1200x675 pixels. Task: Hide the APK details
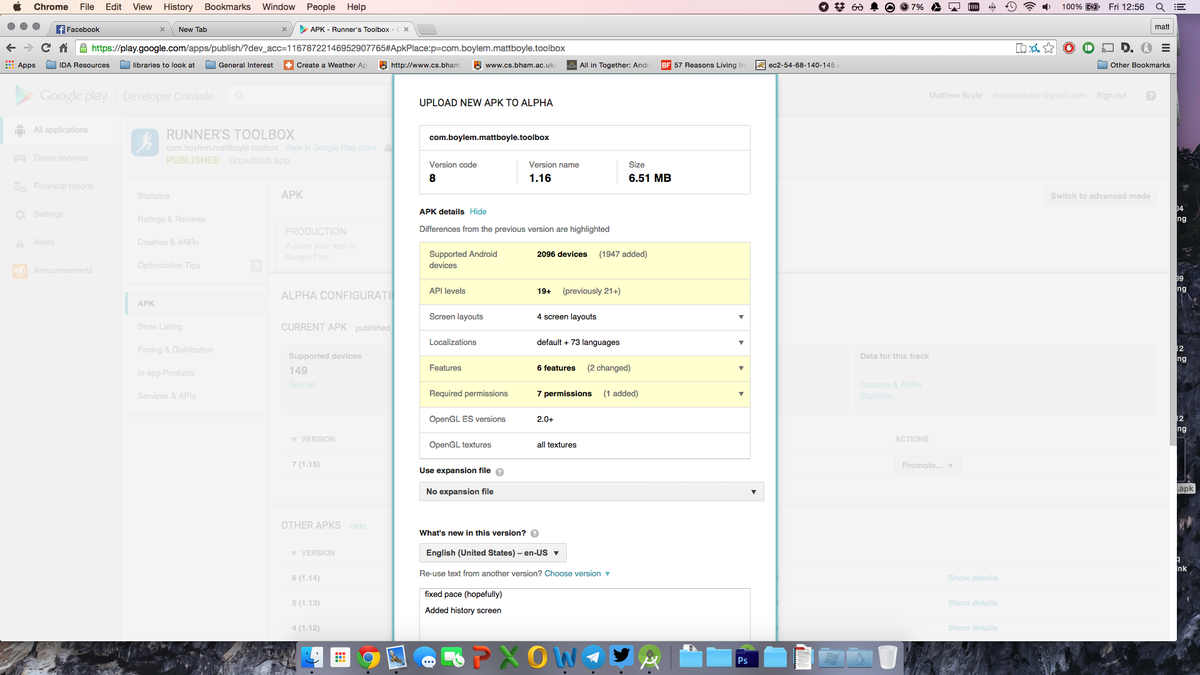click(478, 212)
